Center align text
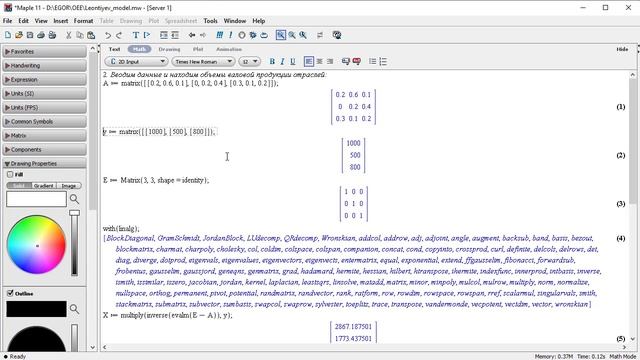The image size is (640, 360). click(320, 62)
